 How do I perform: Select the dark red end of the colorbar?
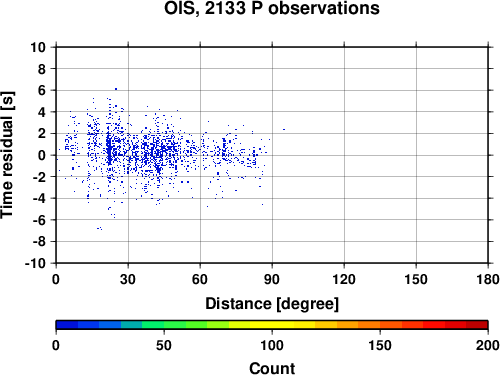point(477,325)
